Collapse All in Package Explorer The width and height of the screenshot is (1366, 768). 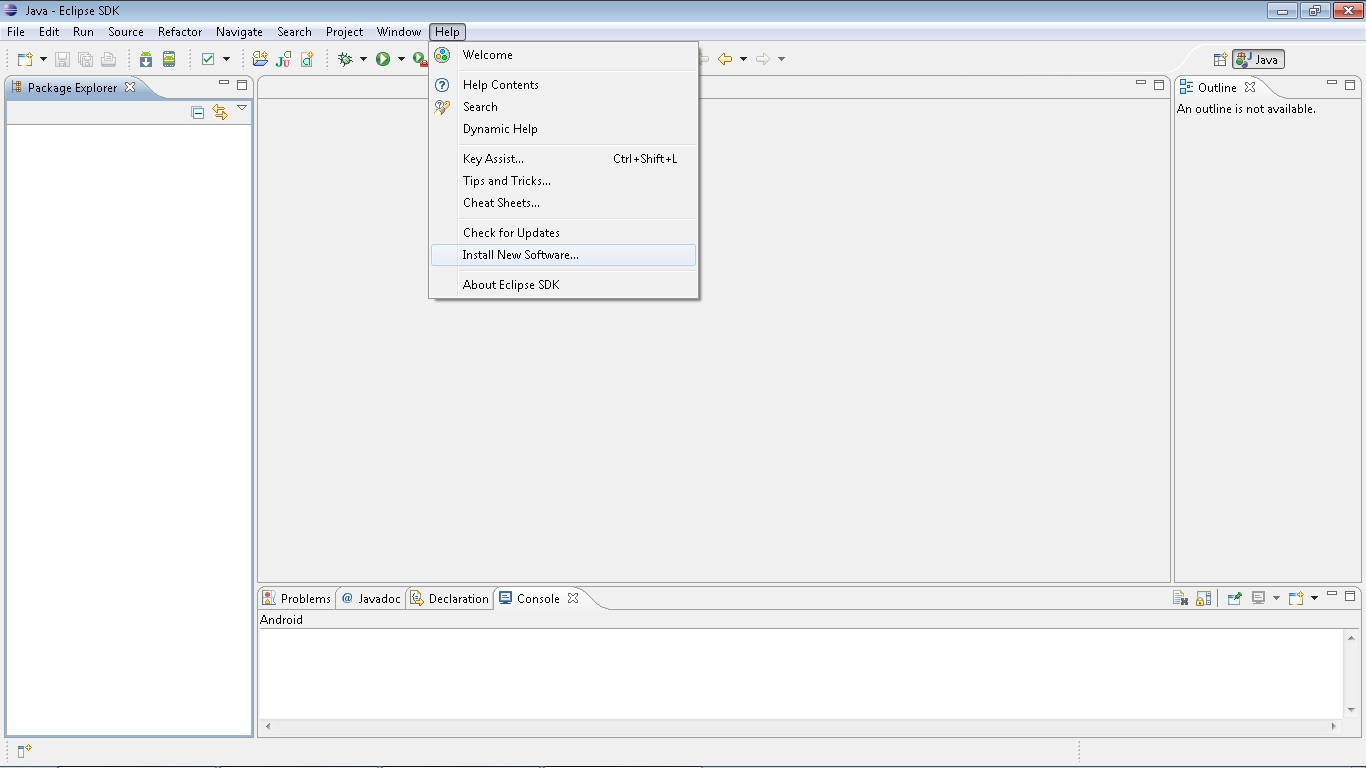coord(198,113)
